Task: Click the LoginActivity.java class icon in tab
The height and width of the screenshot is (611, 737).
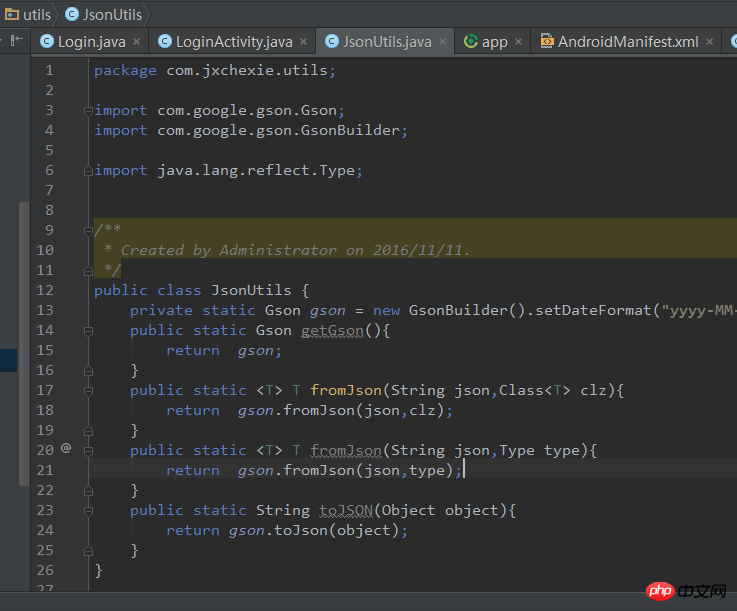Action: point(164,41)
